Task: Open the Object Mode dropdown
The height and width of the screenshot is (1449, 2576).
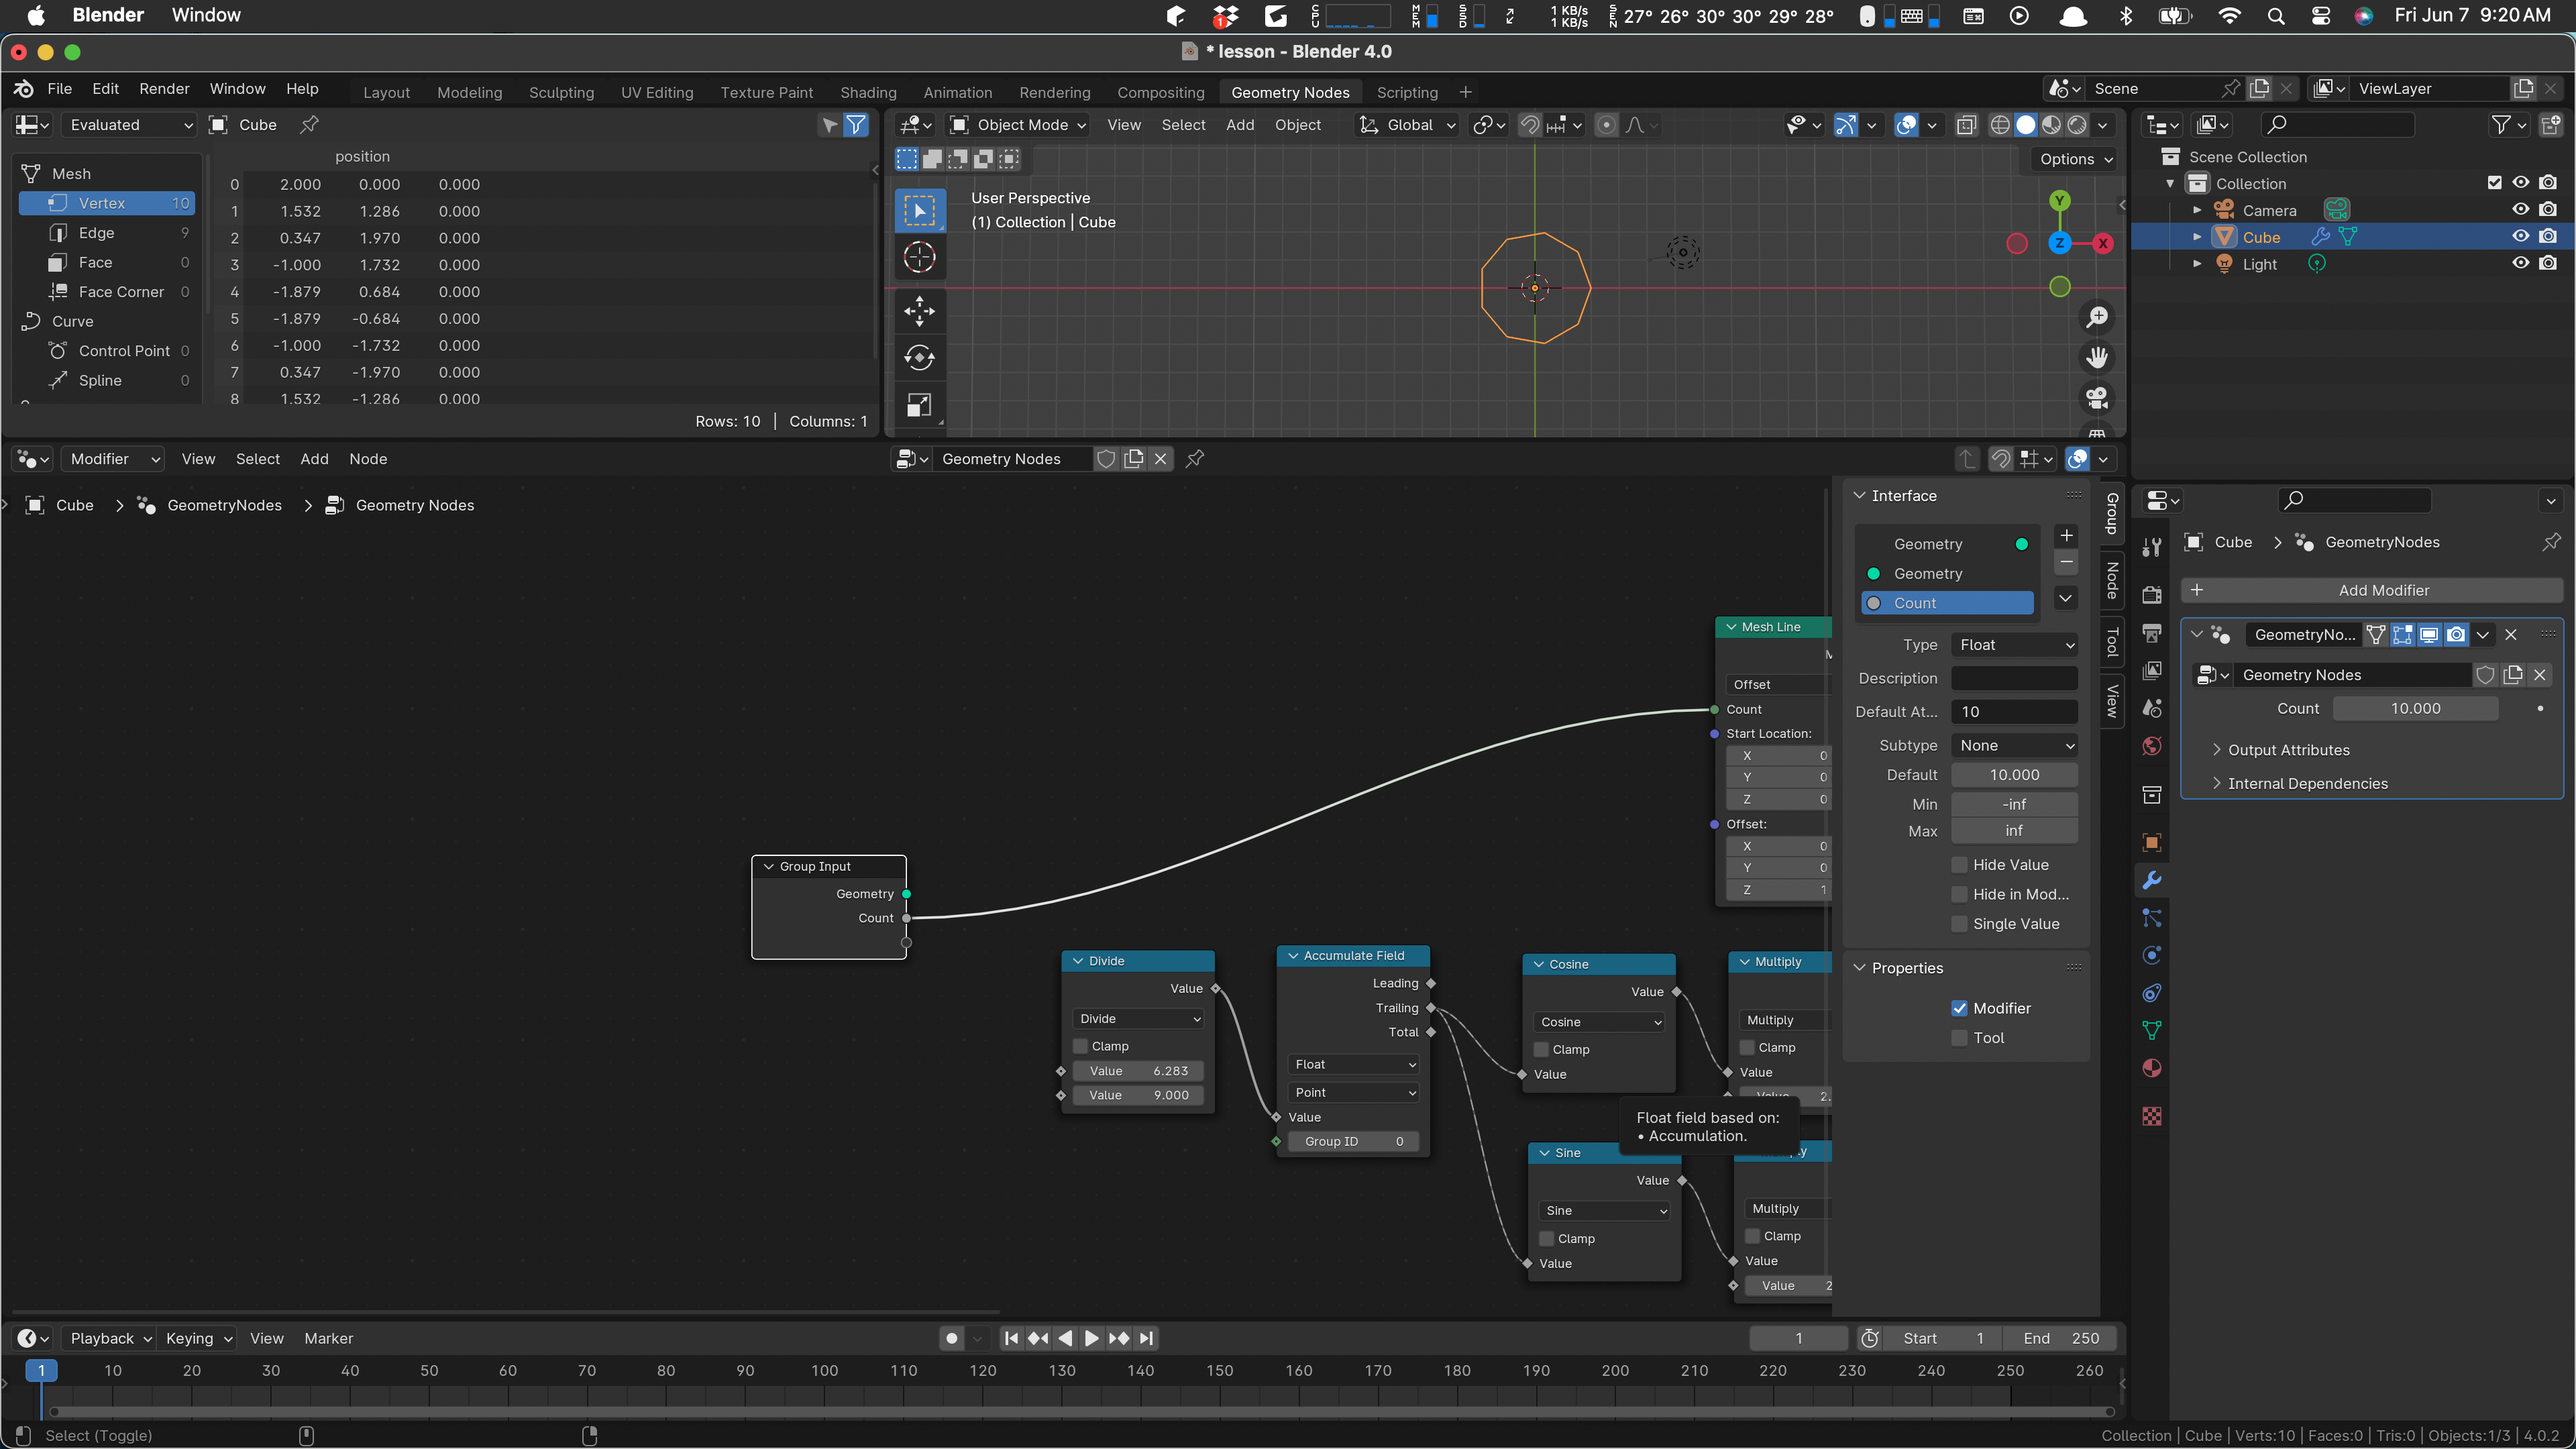Action: tap(1017, 125)
